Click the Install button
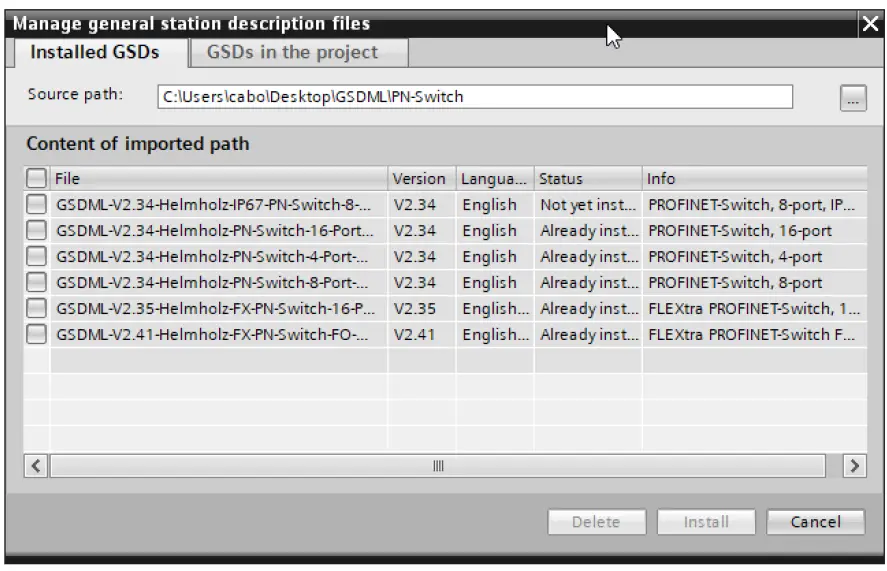This screenshot has height=571, width=887. coord(706,522)
